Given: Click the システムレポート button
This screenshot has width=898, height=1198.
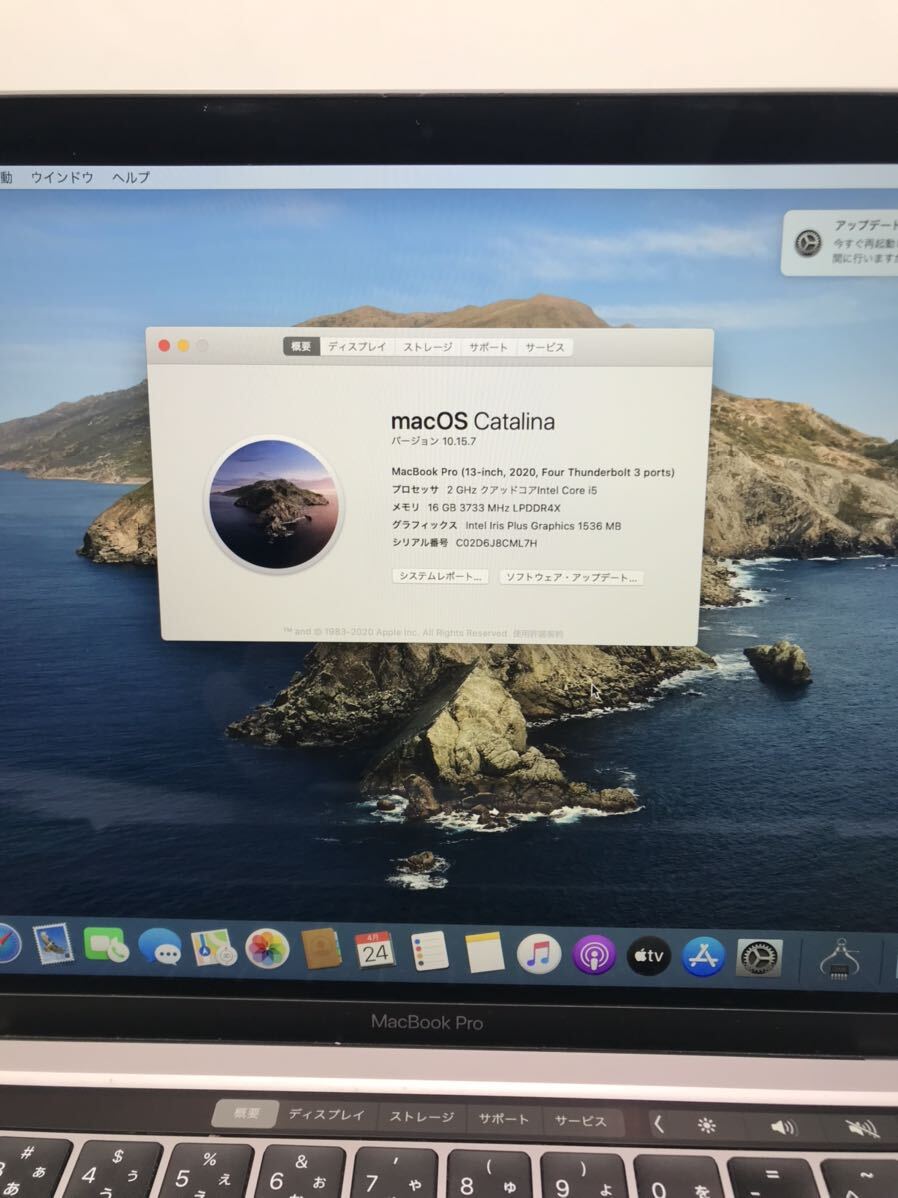Looking at the screenshot, I should tap(440, 576).
